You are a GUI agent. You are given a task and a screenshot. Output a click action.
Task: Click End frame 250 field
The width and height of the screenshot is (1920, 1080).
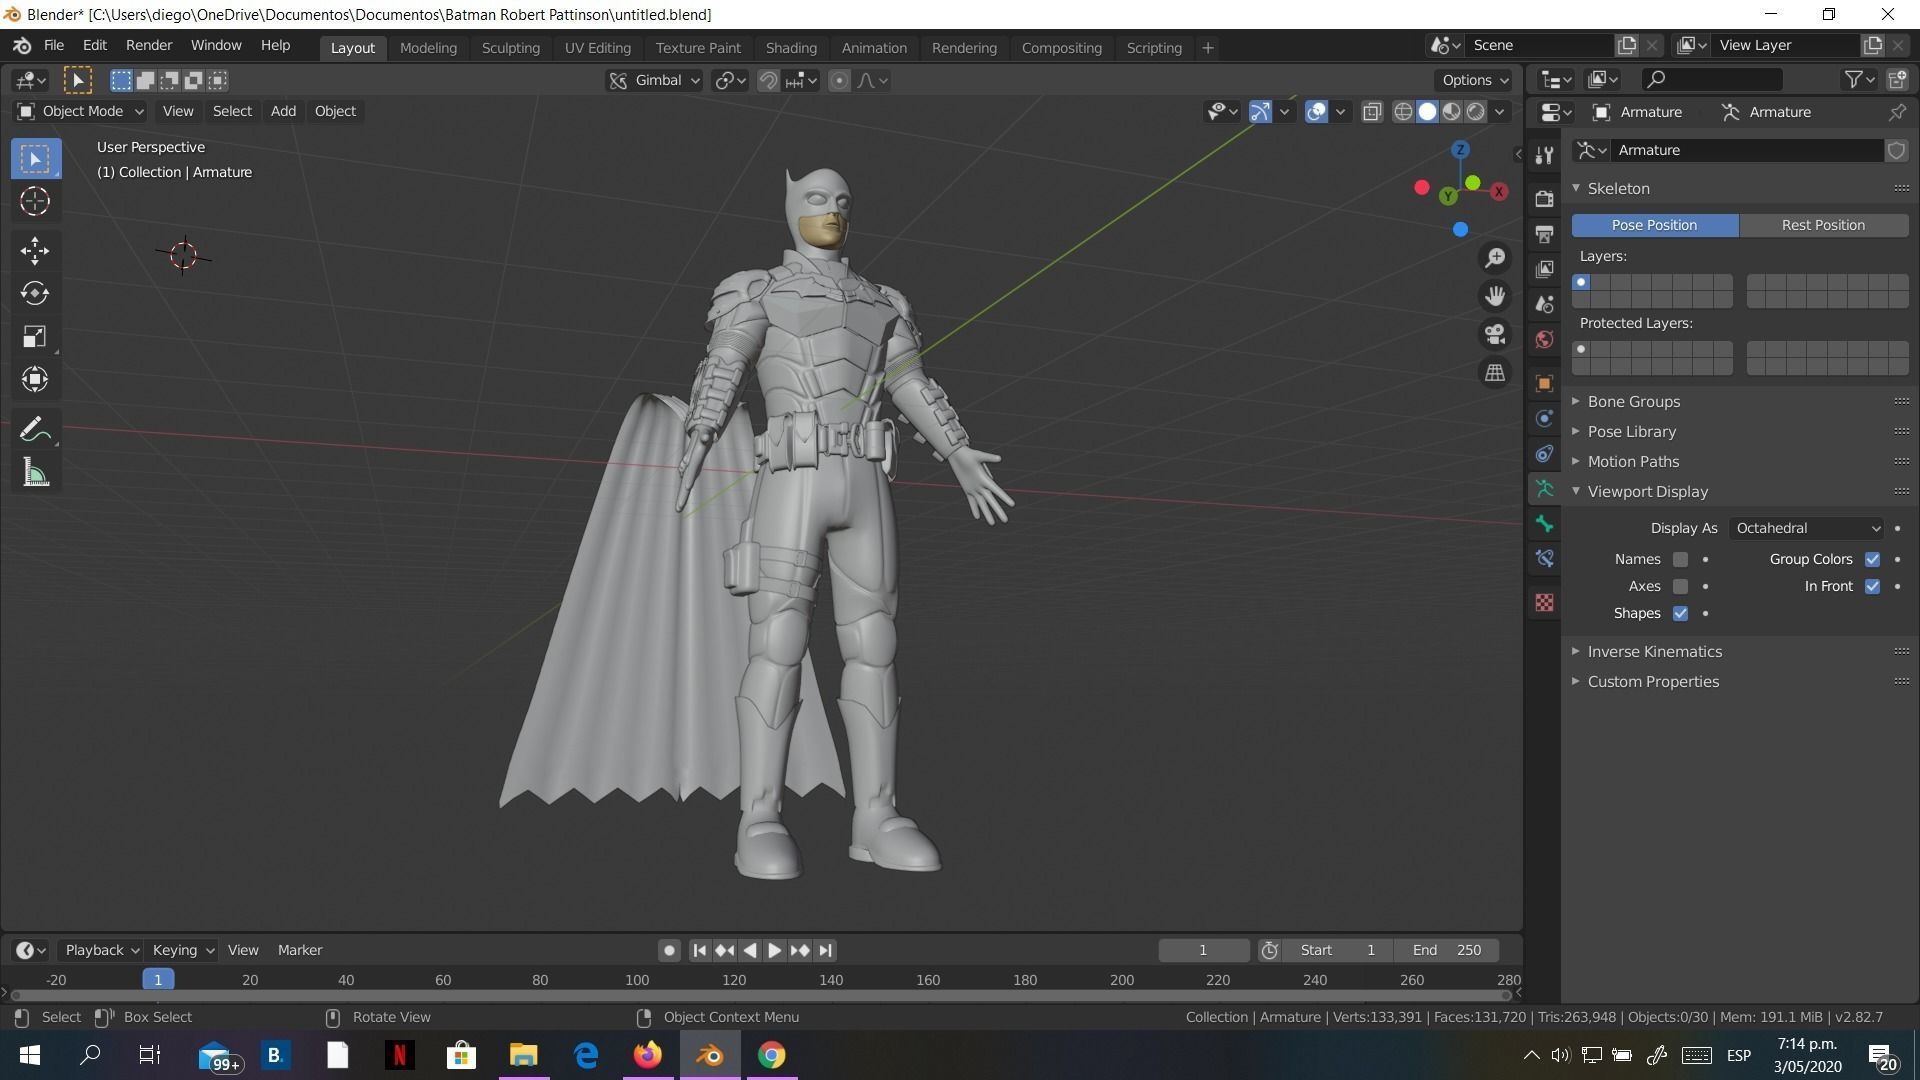click(x=1447, y=950)
